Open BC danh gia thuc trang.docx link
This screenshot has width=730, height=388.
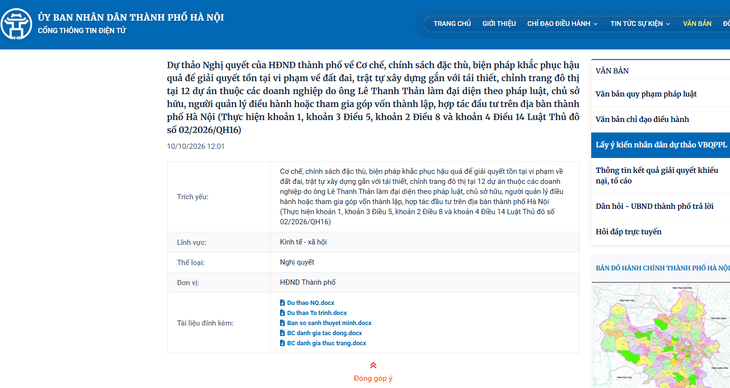pyautogui.click(x=326, y=343)
